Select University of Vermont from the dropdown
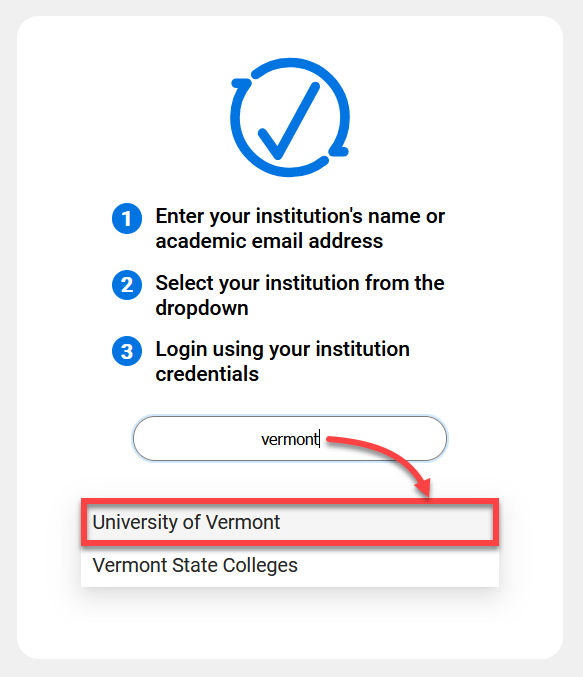The height and width of the screenshot is (677, 583). (290, 522)
